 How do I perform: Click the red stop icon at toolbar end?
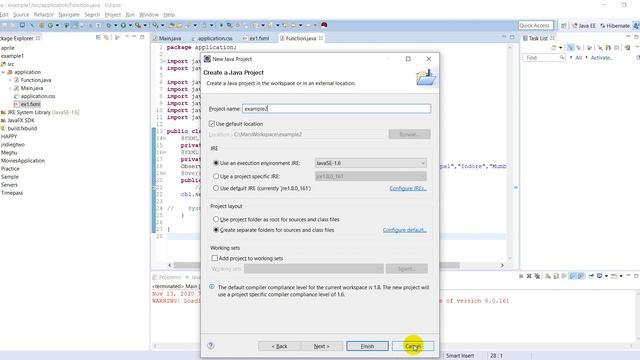click(x=324, y=25)
